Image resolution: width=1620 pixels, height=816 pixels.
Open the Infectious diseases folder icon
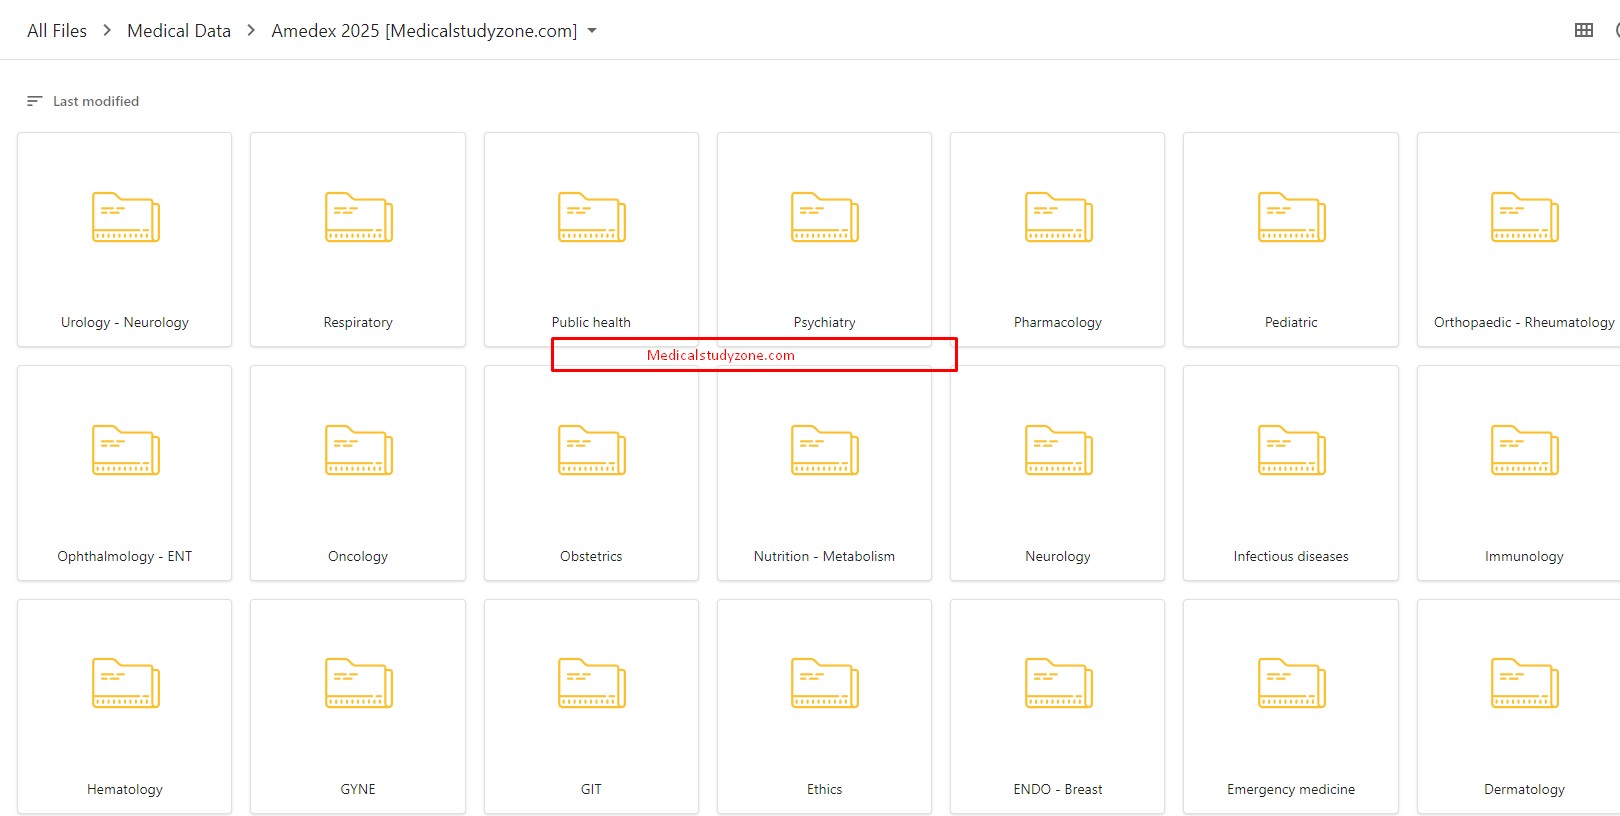tap(1291, 450)
